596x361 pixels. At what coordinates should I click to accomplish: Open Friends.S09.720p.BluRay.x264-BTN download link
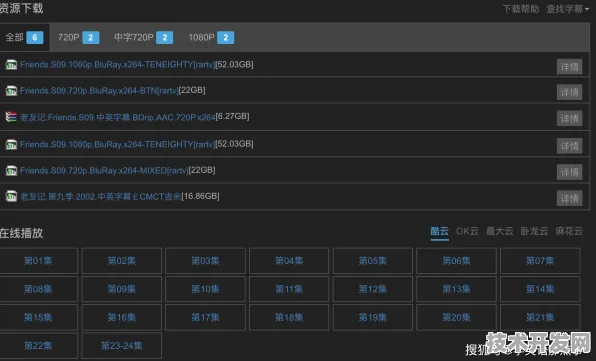click(x=99, y=91)
